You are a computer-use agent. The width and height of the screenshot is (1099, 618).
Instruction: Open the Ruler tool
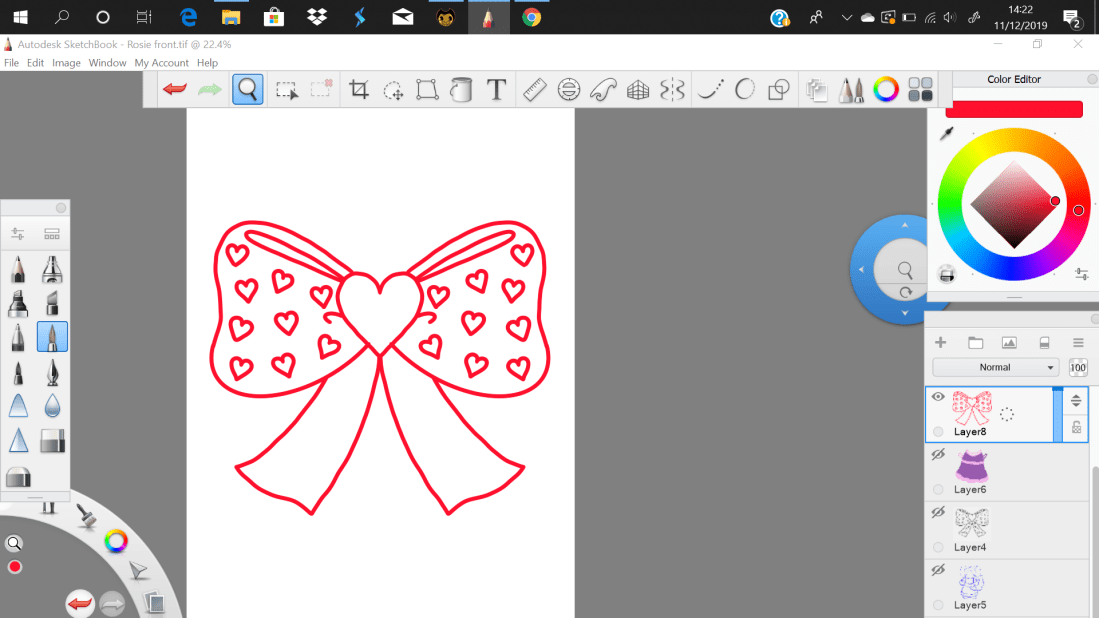(x=534, y=90)
